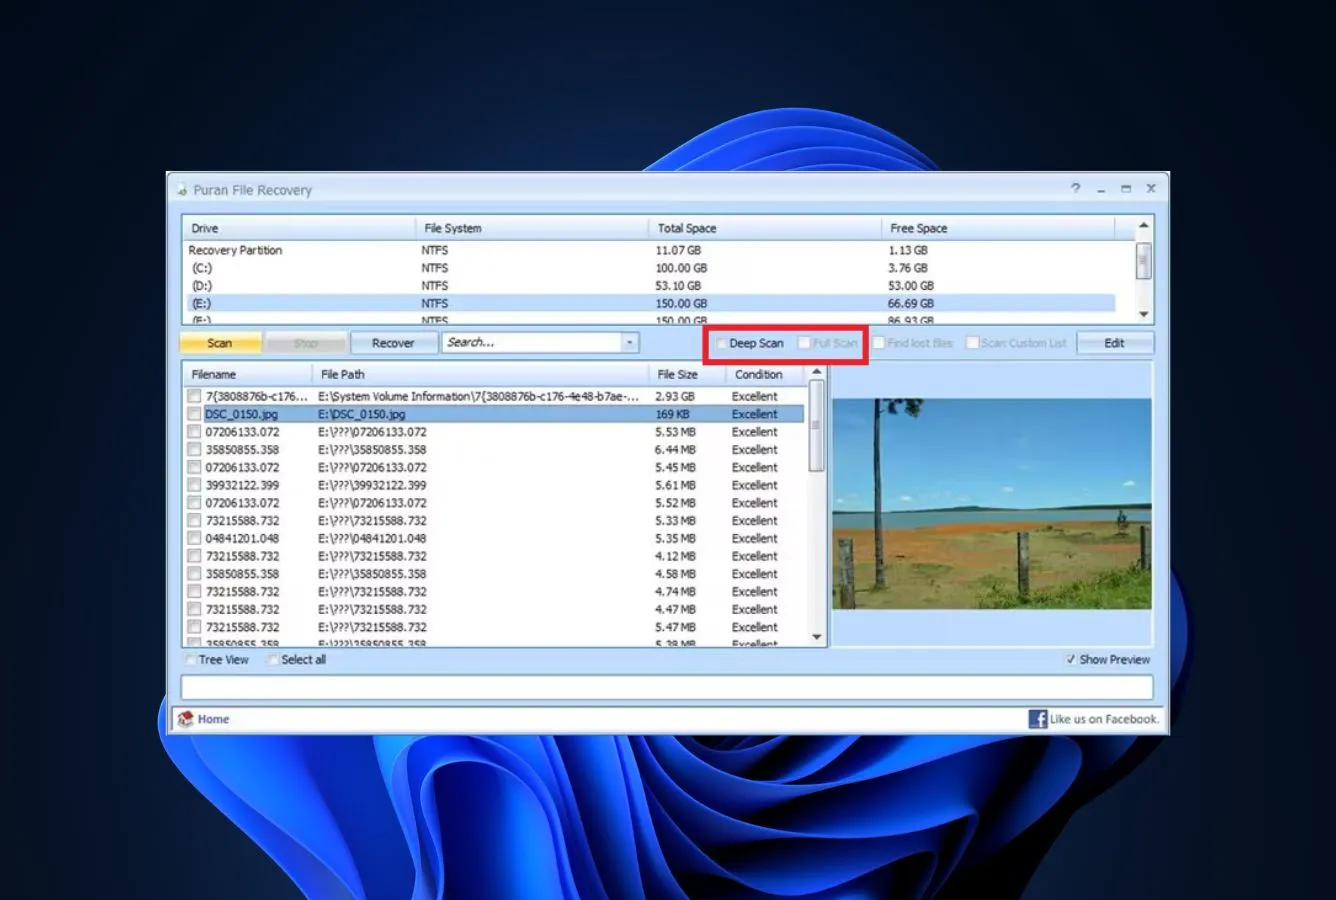Viewport: 1336px width, 900px height.
Task: Click the empty status field above Home
Action: (667, 687)
